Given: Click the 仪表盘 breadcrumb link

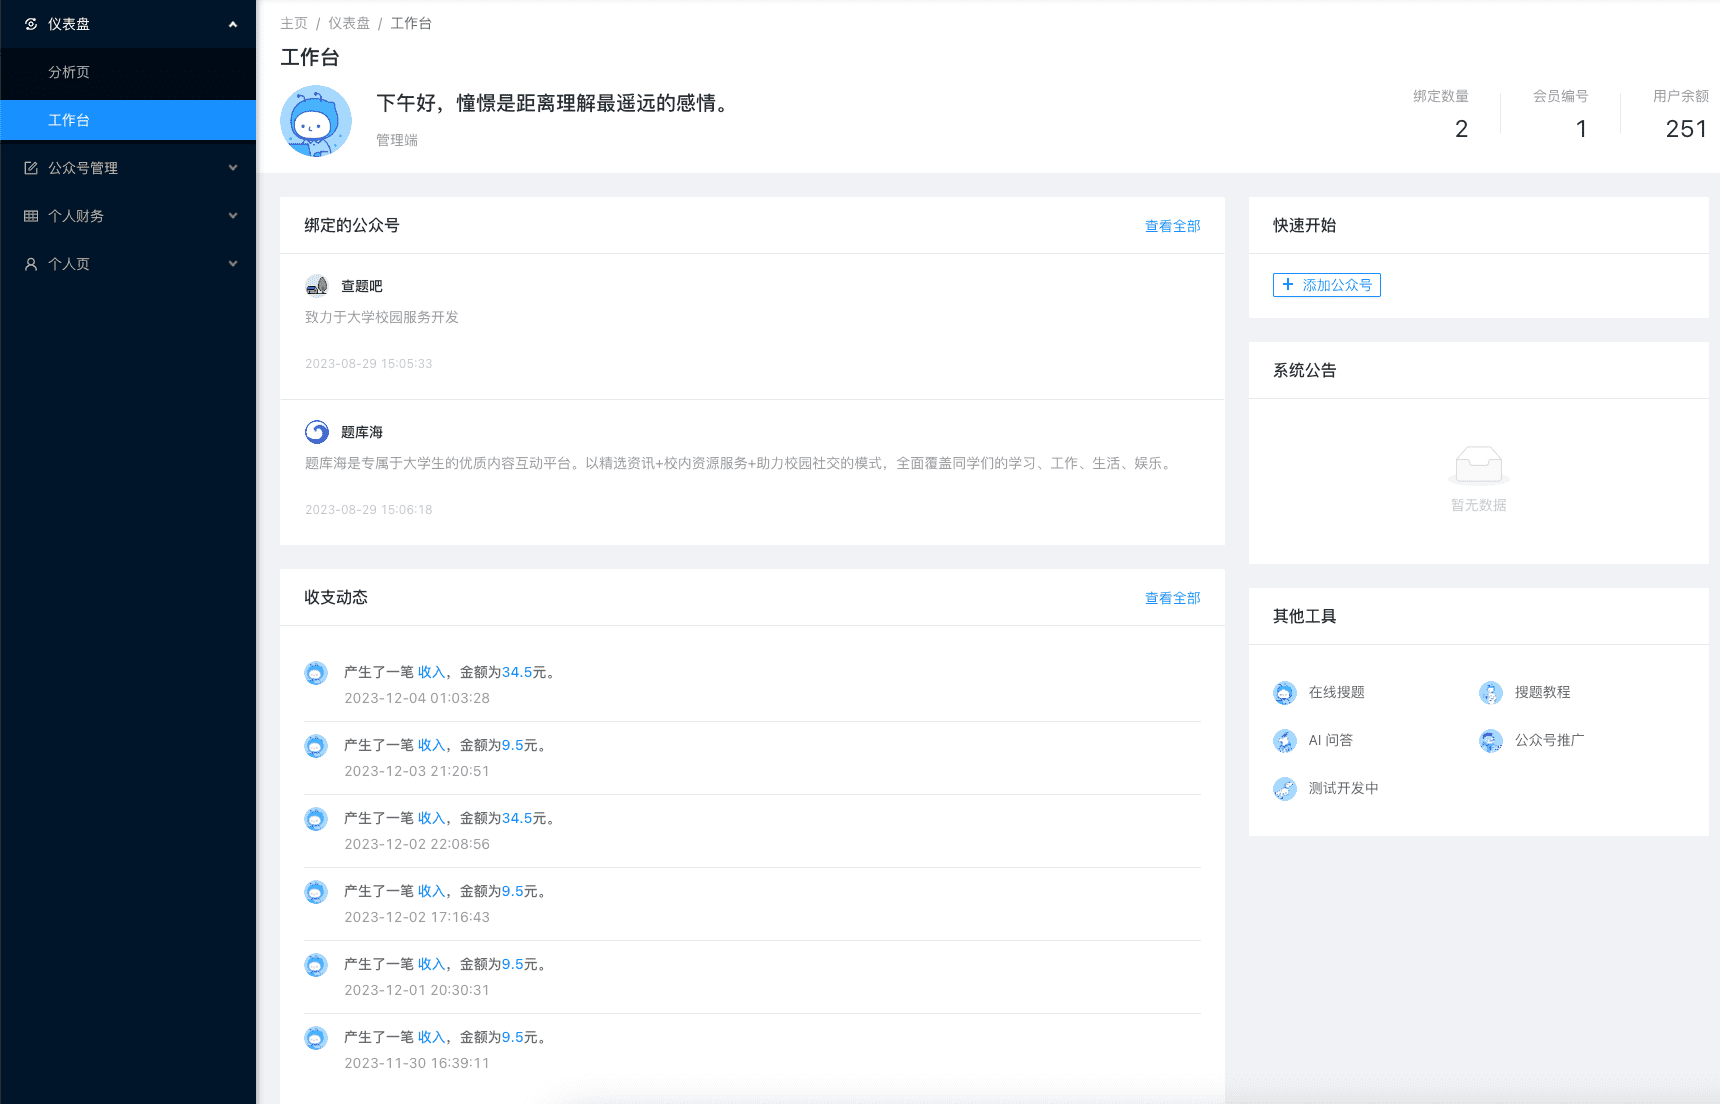Looking at the screenshot, I should click(x=349, y=23).
